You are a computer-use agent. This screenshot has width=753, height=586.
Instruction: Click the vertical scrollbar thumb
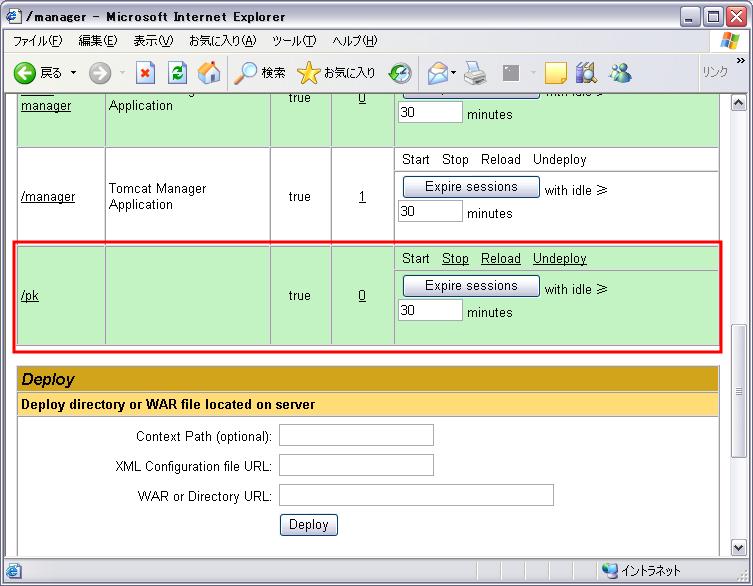tap(739, 391)
